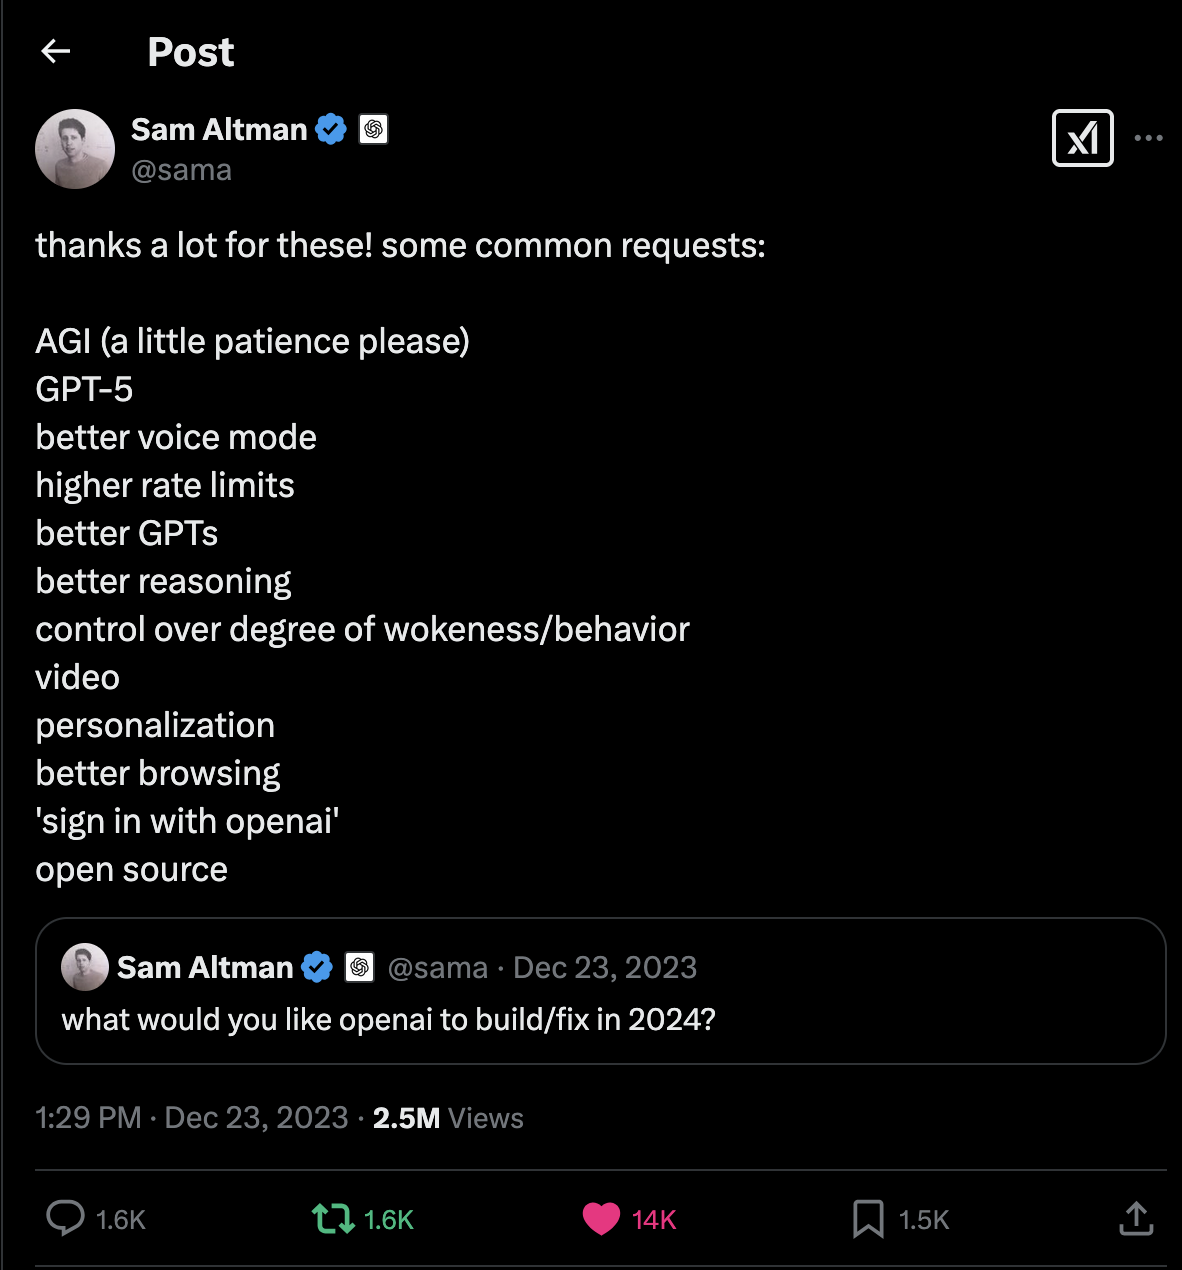Open the @sama profile
The width and height of the screenshot is (1182, 1270).
[x=182, y=170]
